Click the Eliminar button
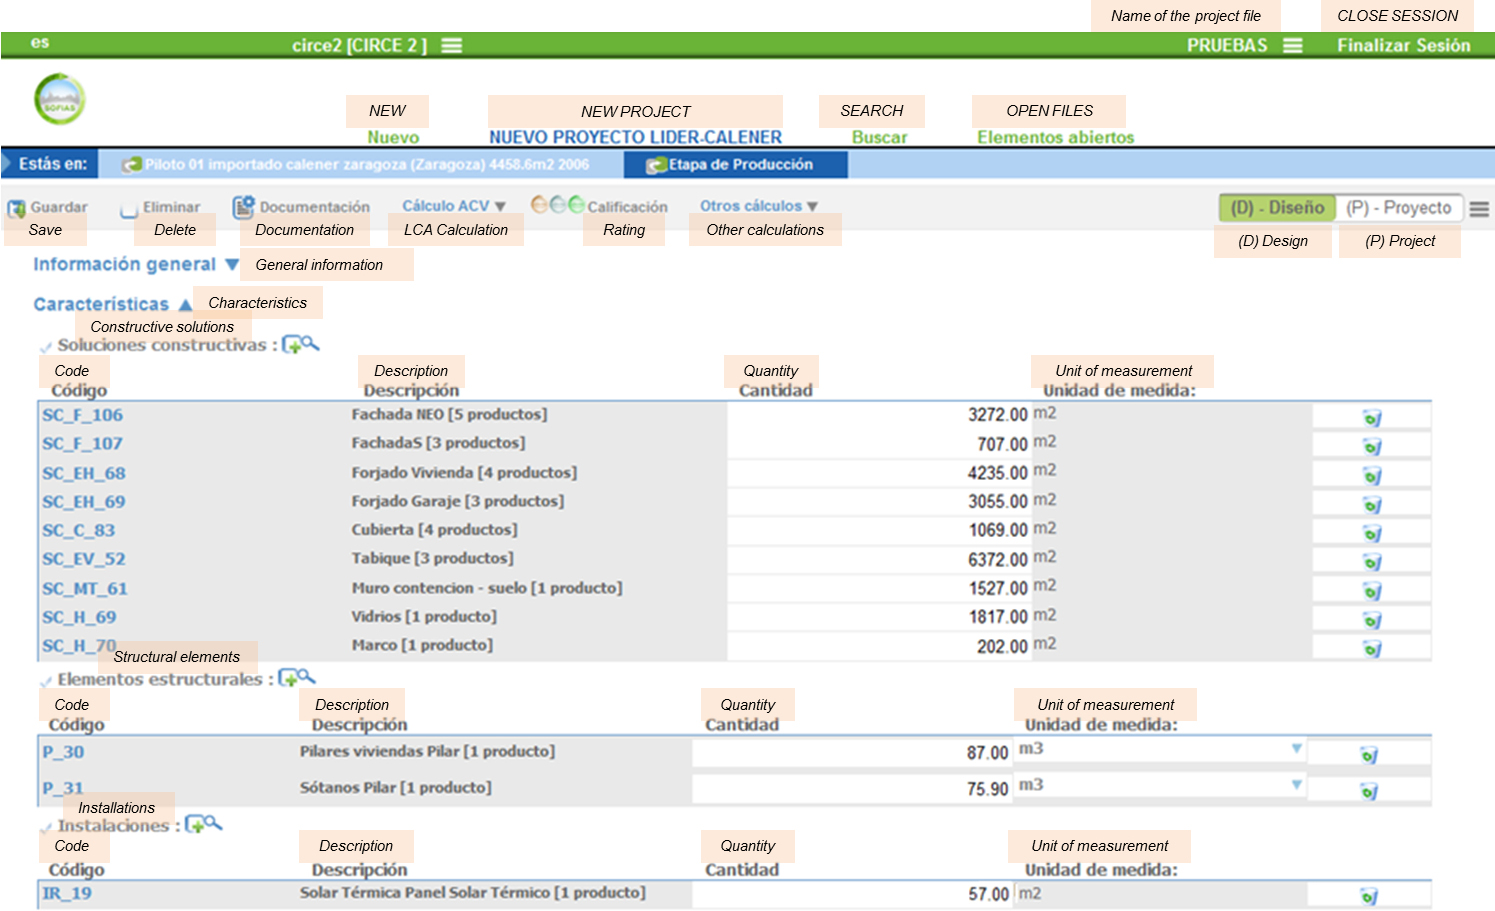The width and height of the screenshot is (1495, 911). (x=160, y=208)
